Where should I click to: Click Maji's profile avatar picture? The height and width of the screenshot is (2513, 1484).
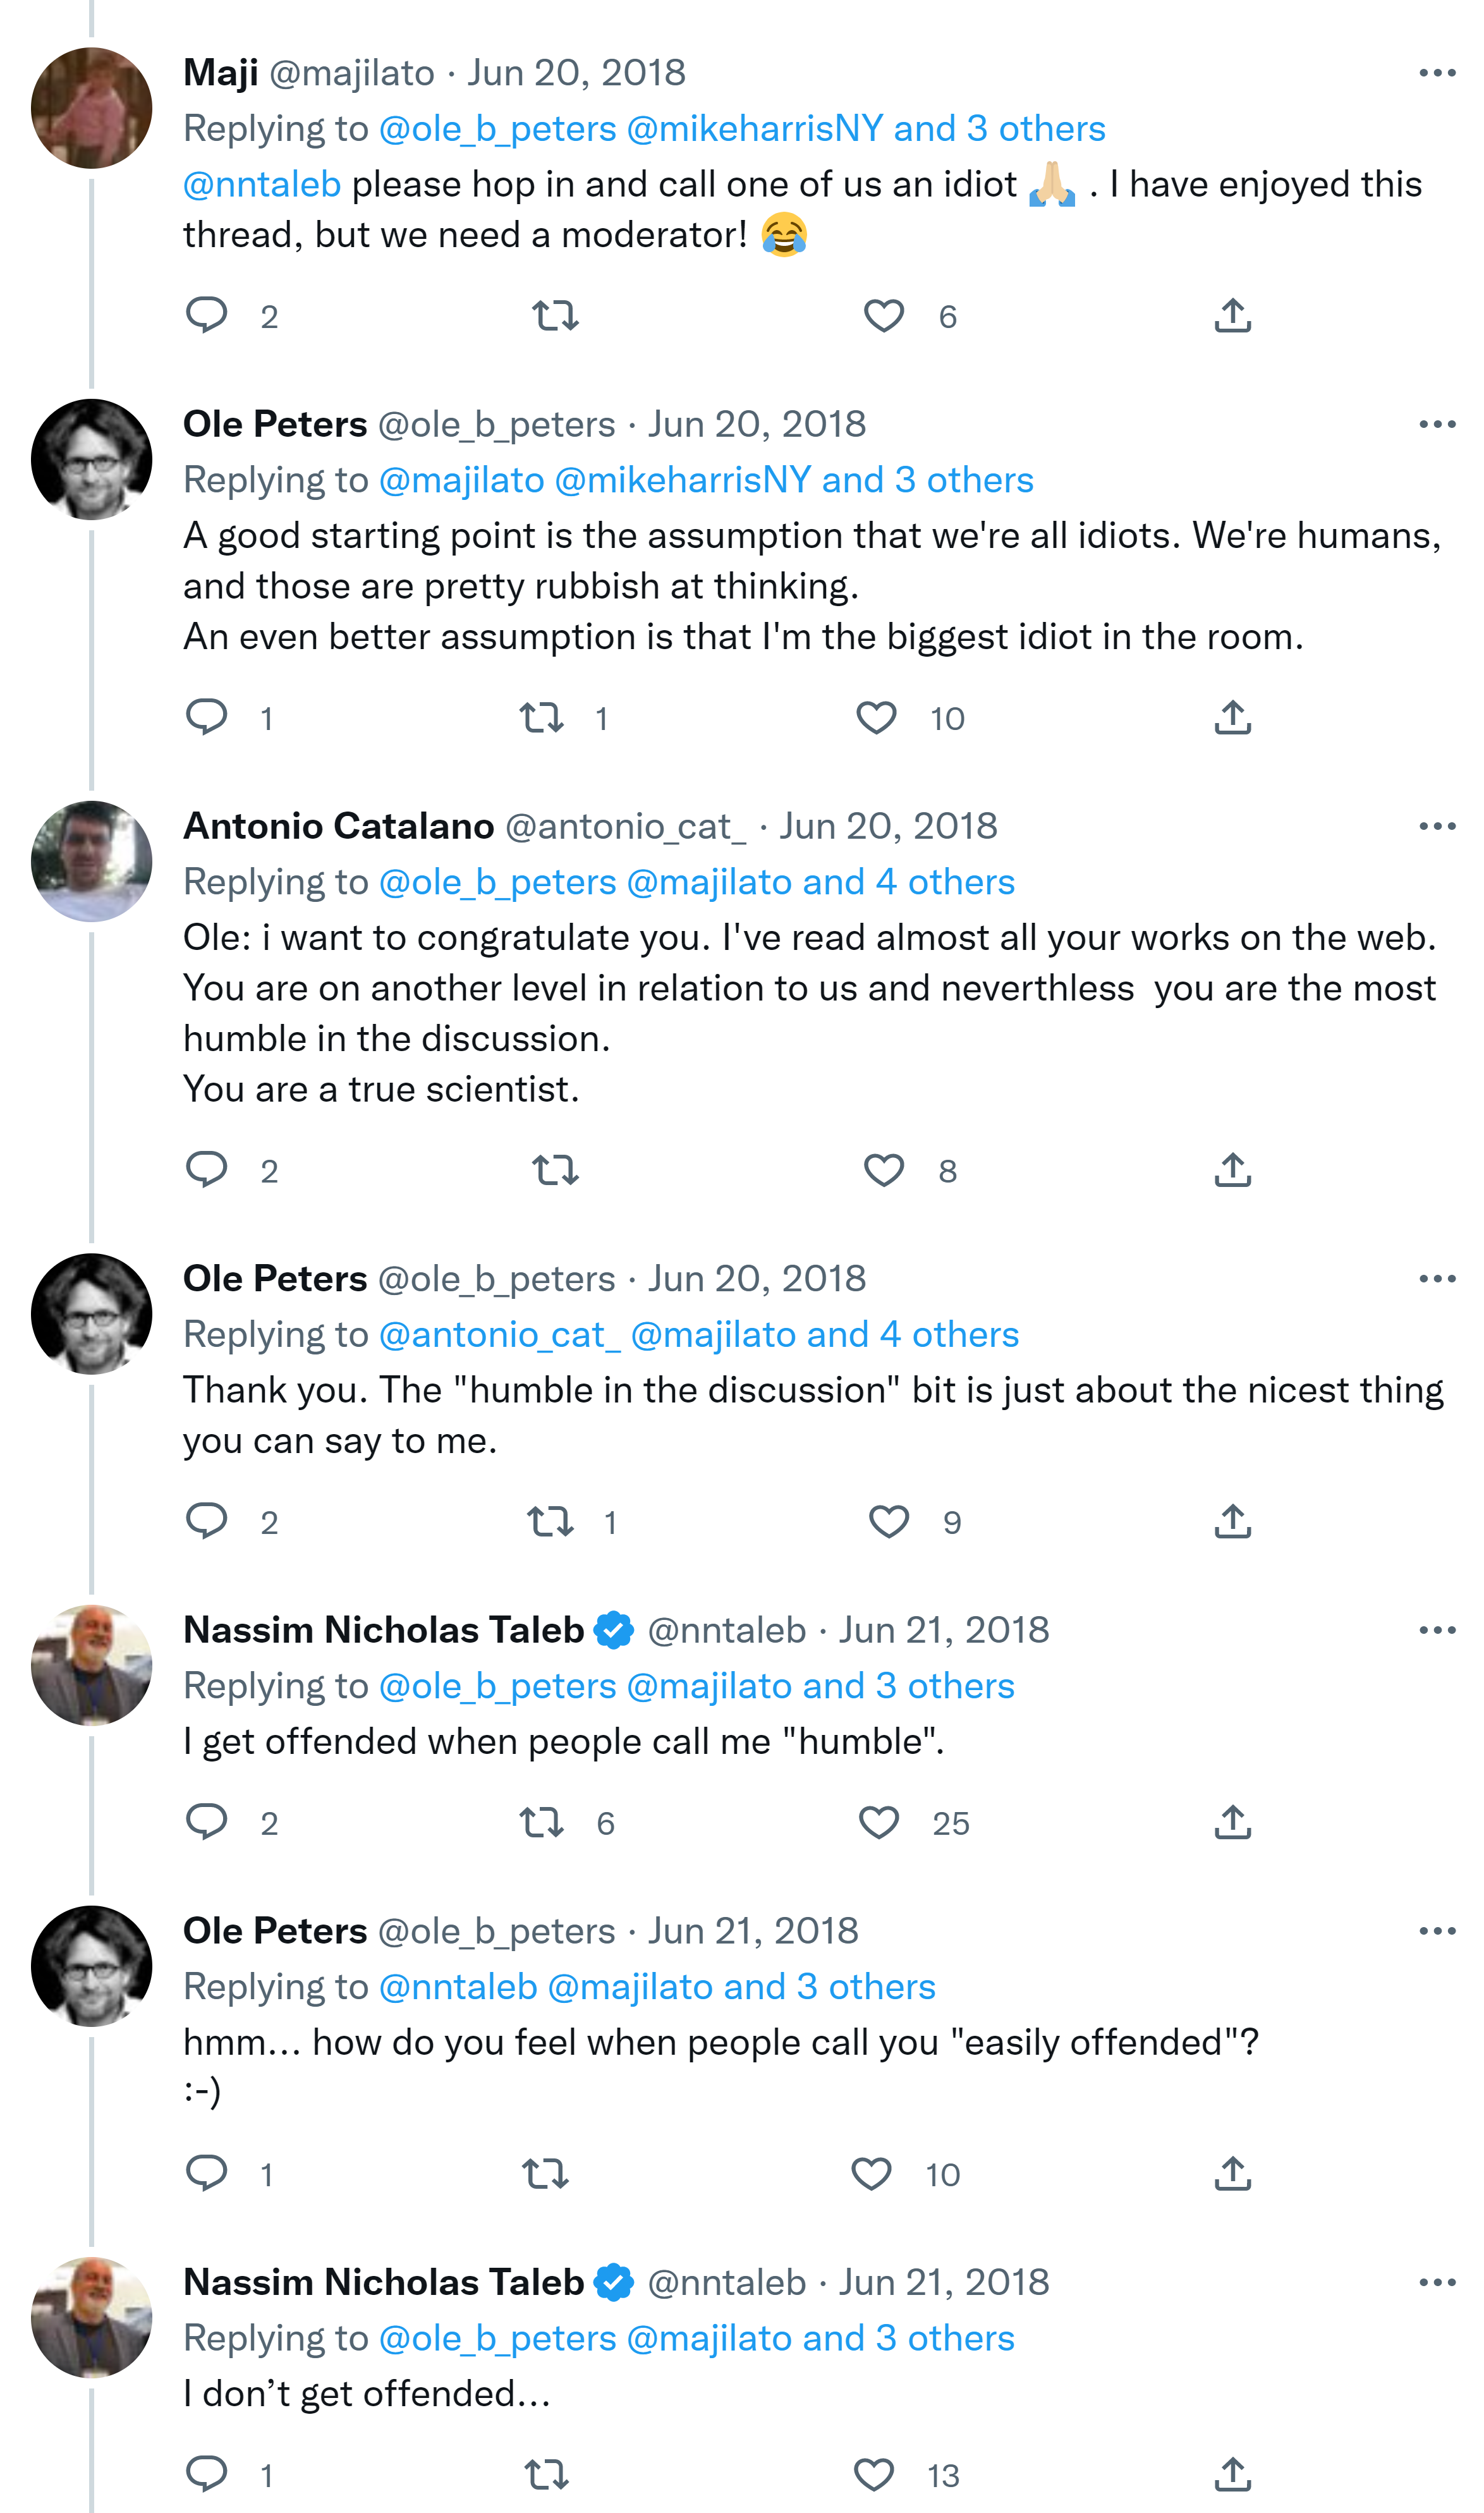click(91, 108)
